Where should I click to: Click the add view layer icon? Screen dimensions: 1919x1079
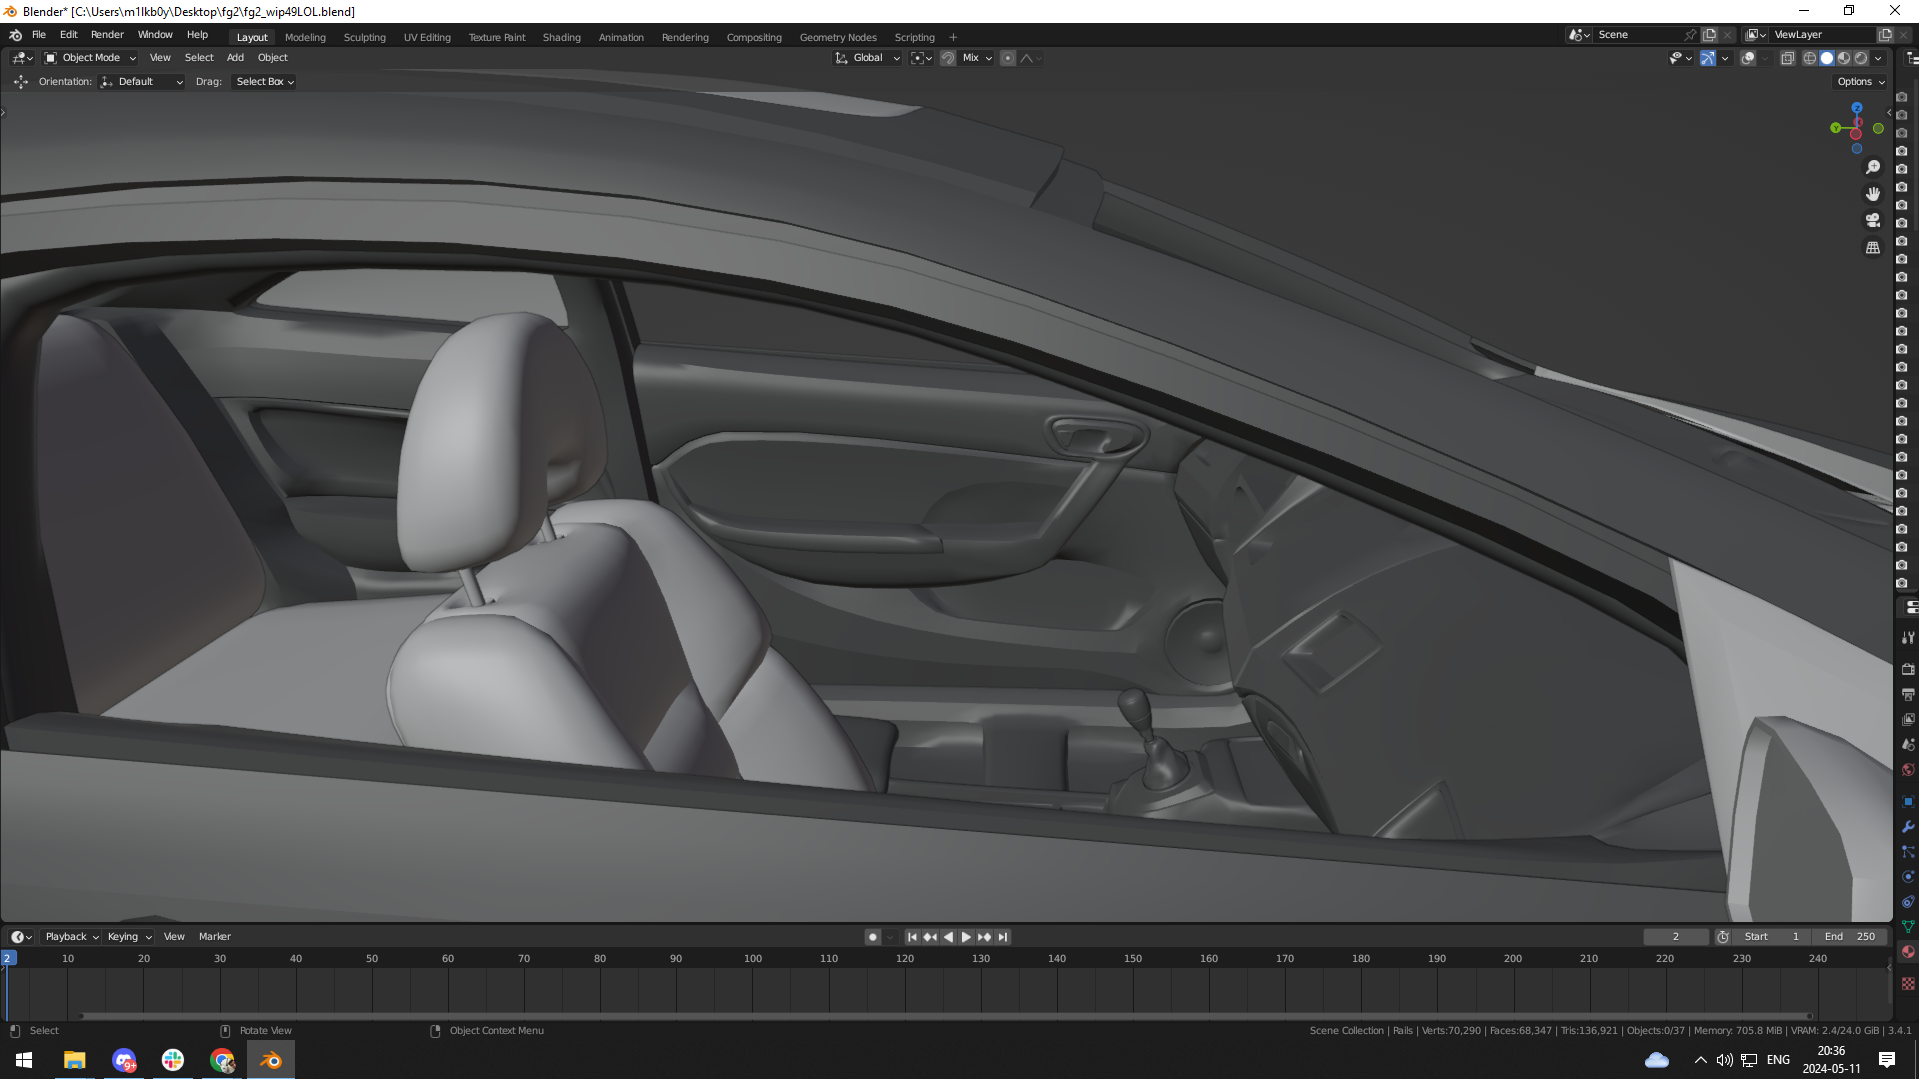tap(1885, 35)
